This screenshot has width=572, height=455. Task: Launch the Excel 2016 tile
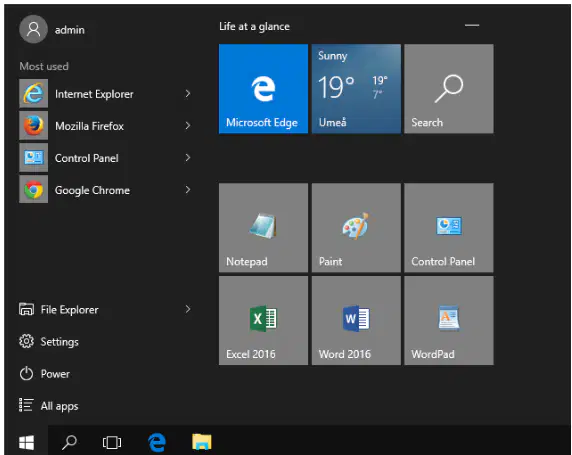pos(263,320)
